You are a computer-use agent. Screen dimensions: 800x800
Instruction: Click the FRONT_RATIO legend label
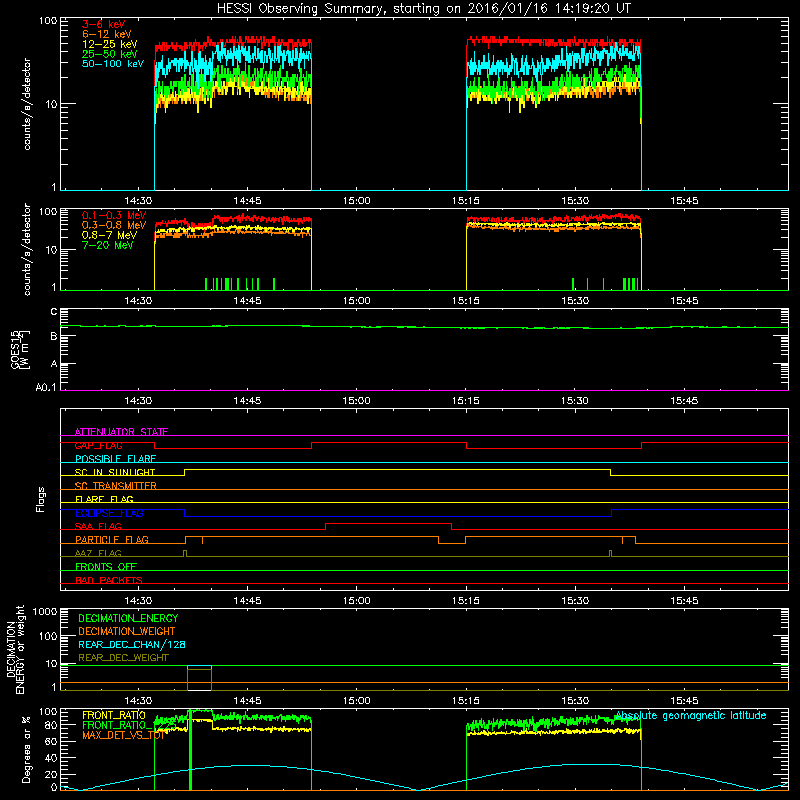114,715
